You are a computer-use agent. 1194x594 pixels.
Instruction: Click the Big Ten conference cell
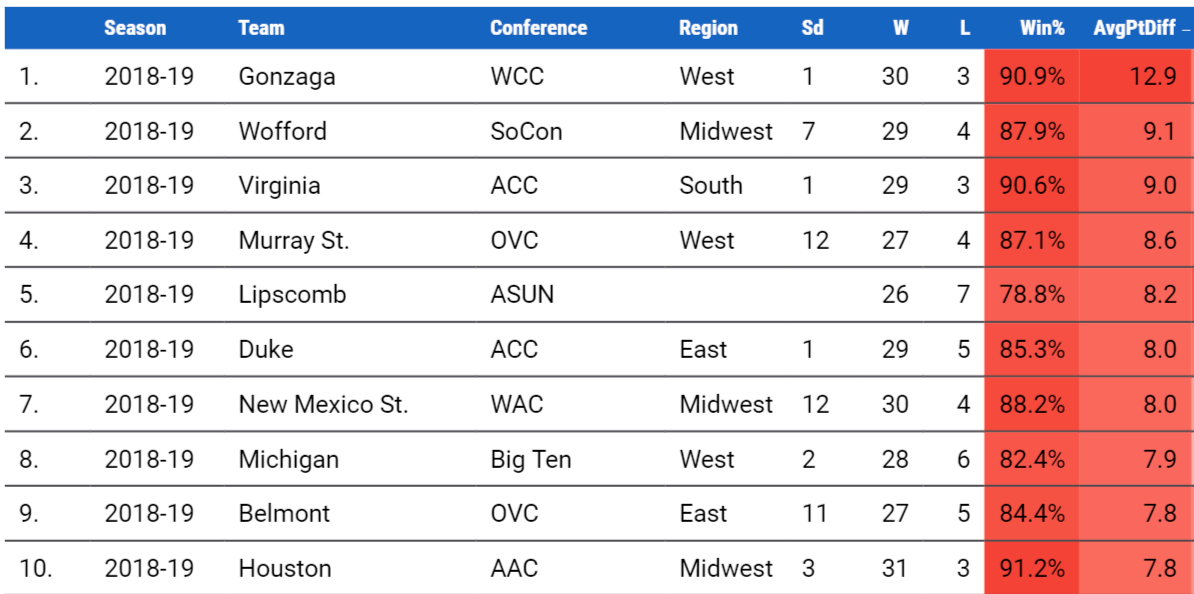[531, 459]
